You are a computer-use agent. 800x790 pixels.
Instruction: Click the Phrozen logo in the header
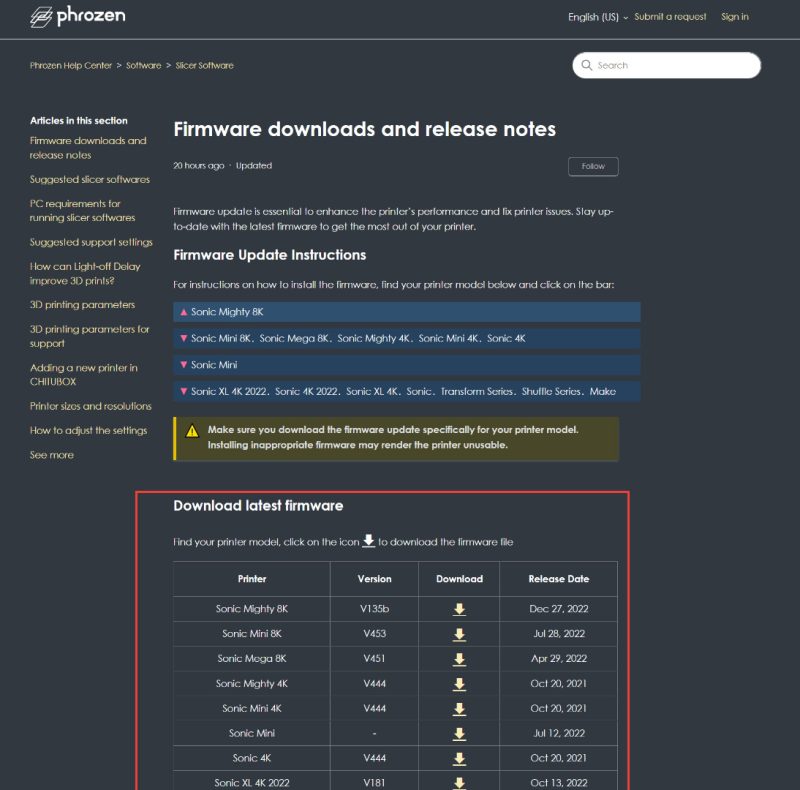point(78,17)
